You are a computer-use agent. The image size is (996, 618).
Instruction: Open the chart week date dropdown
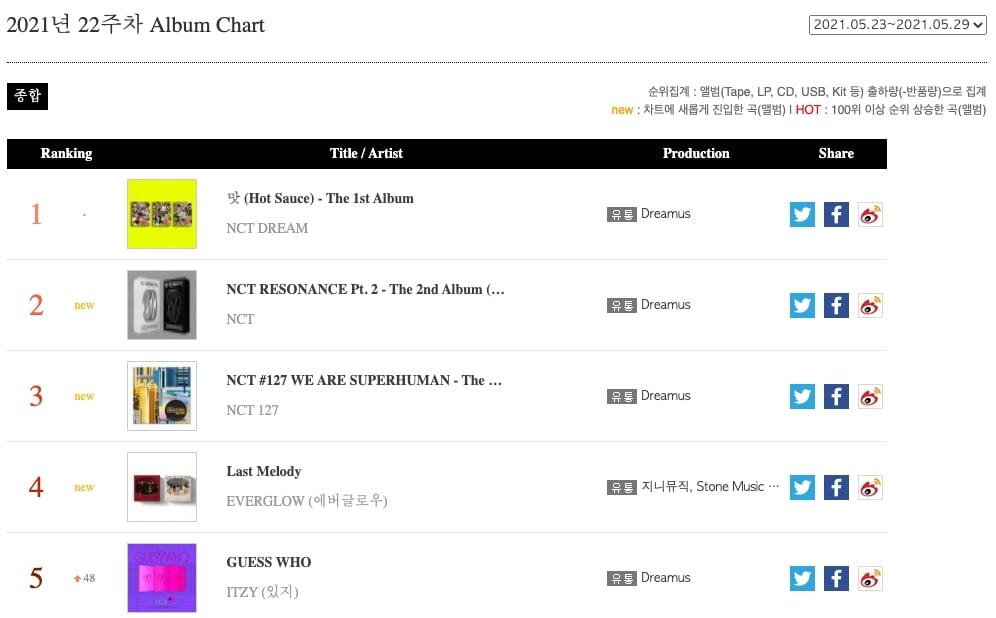pos(897,24)
